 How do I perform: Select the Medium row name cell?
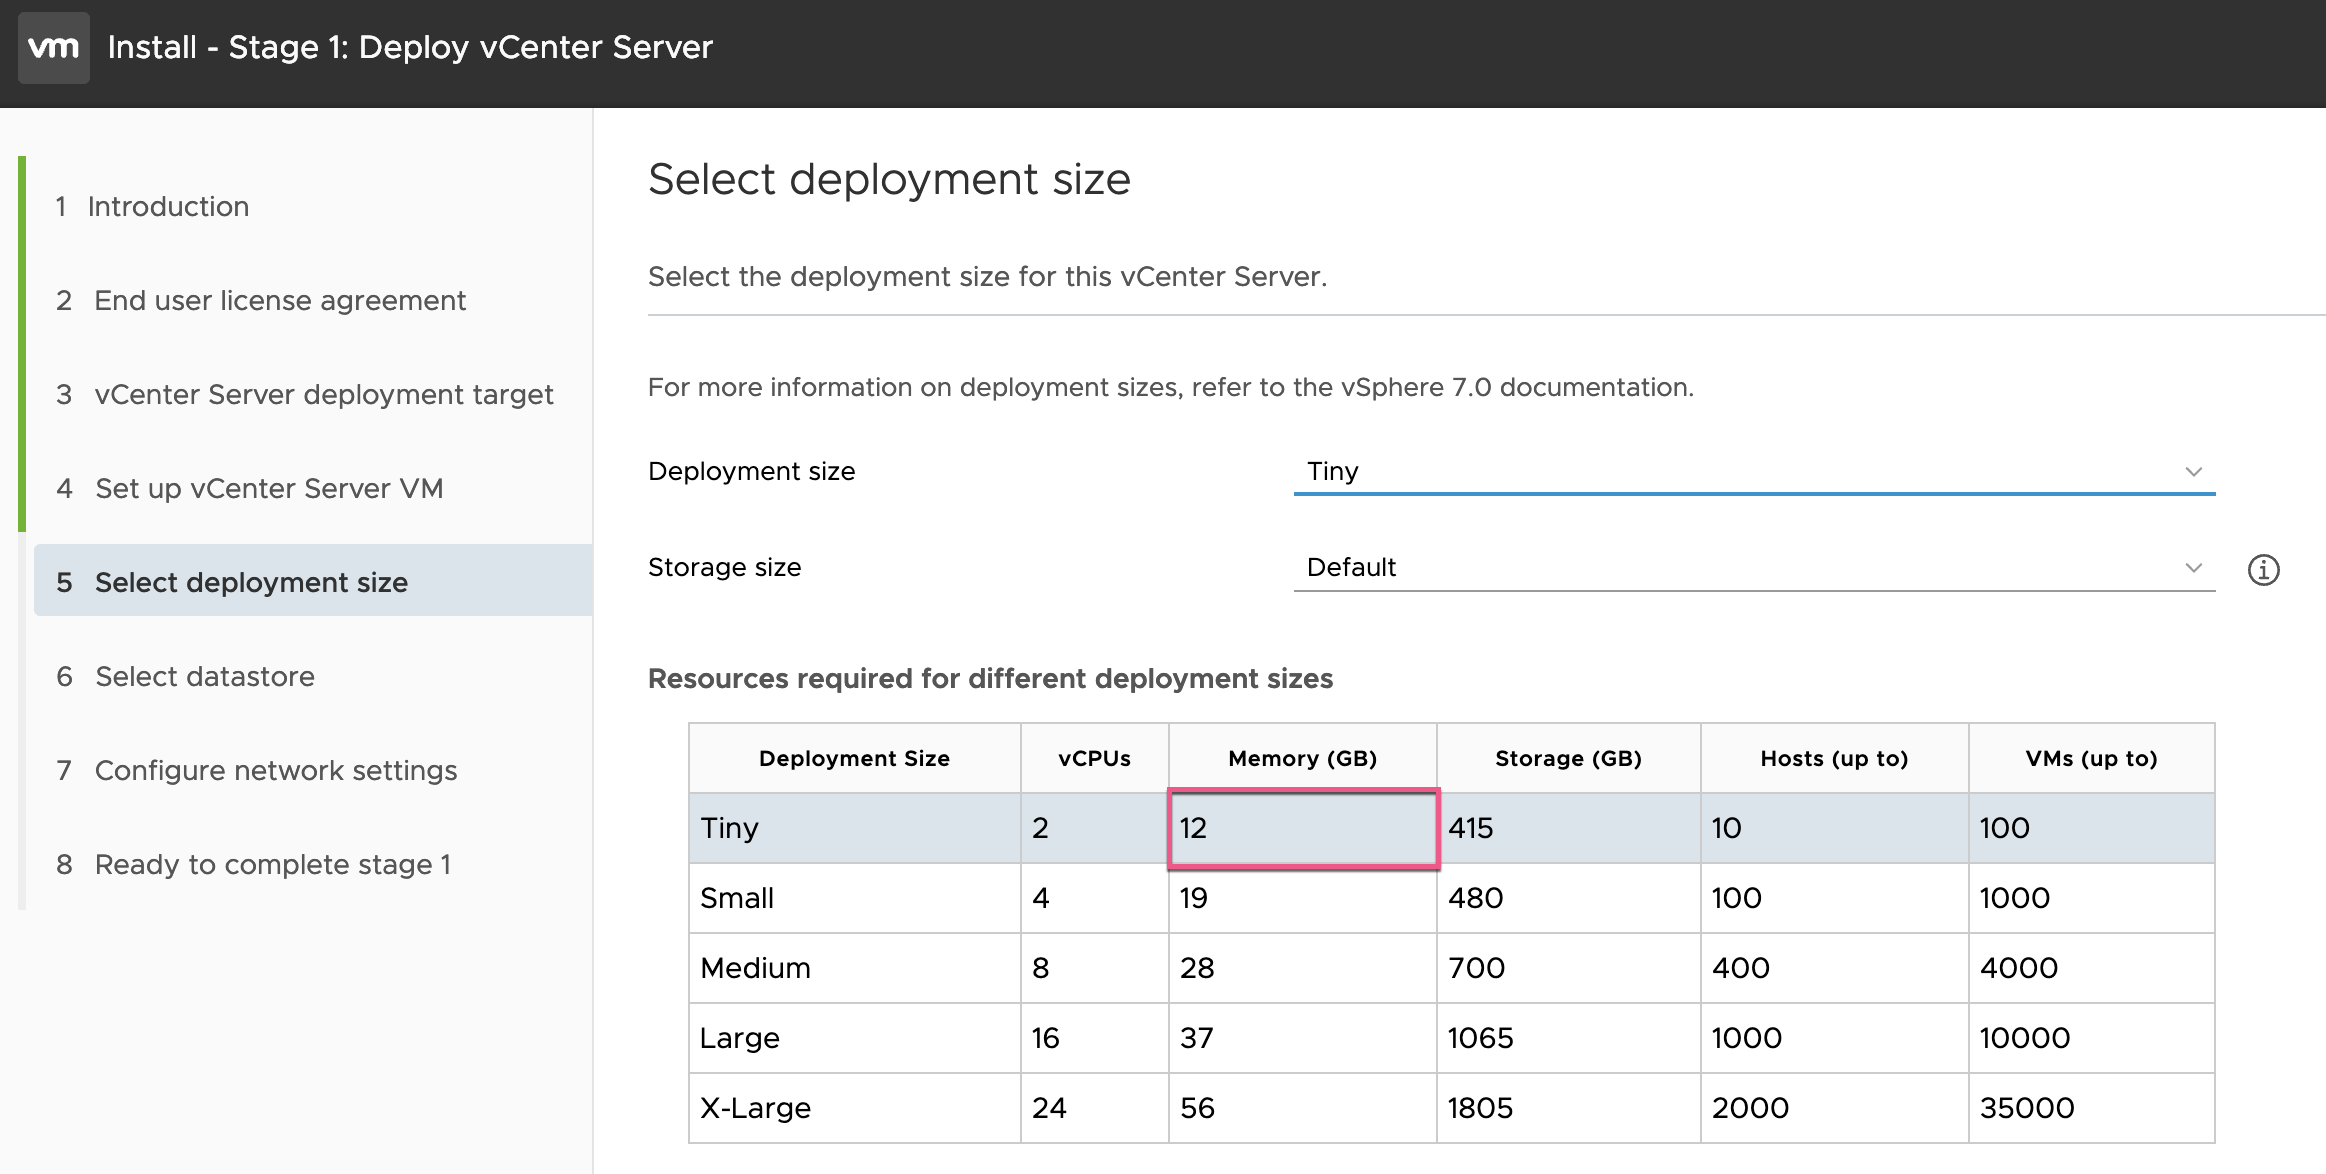pos(854,968)
